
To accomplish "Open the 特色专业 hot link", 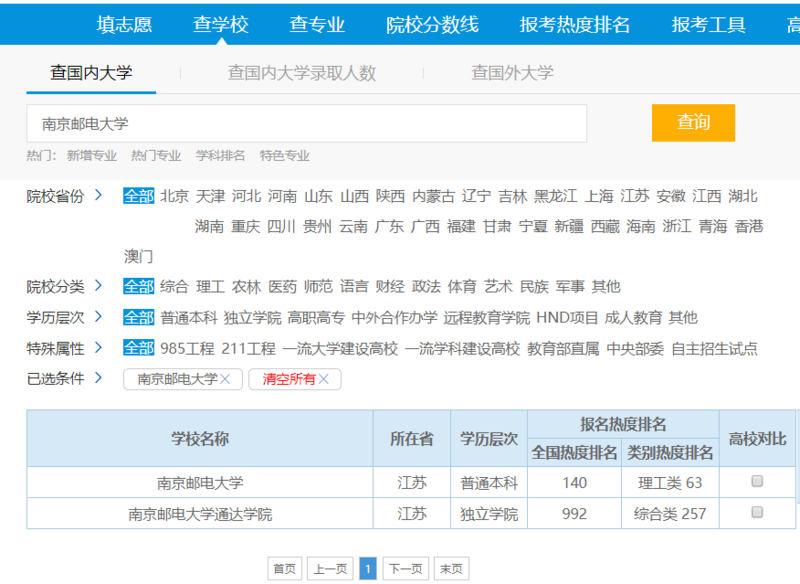I will [285, 156].
